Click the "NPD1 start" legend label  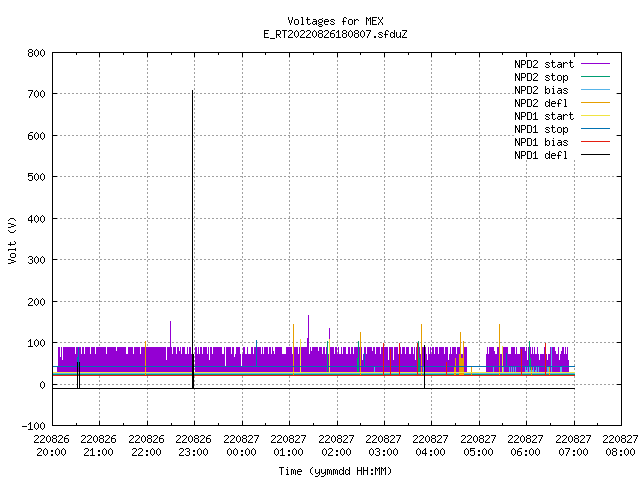coord(544,116)
